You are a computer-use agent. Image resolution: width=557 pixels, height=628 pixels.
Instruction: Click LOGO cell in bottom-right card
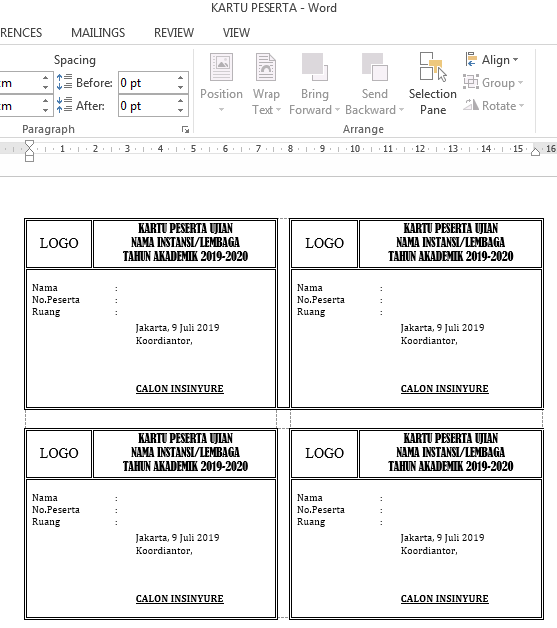point(324,453)
